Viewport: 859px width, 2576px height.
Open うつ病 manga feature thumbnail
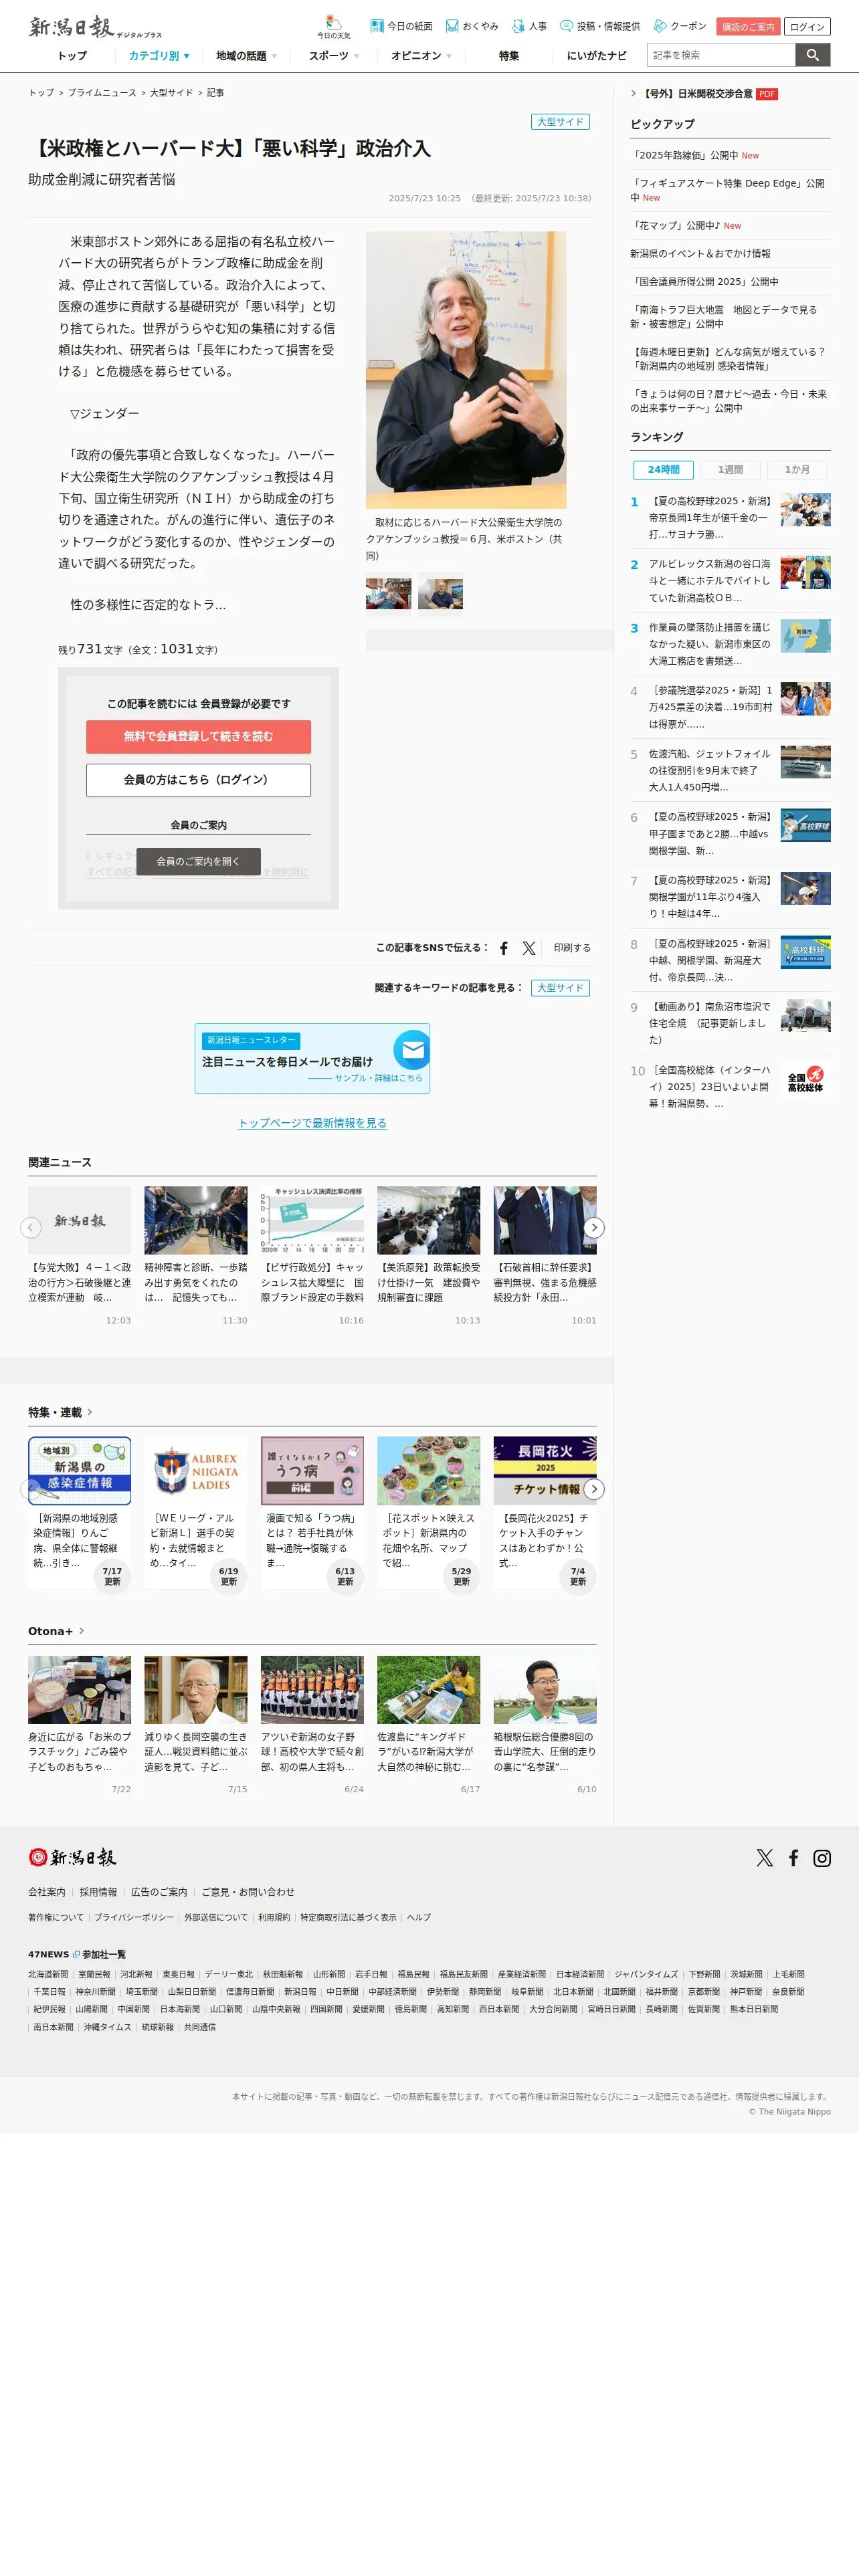pyautogui.click(x=312, y=1471)
